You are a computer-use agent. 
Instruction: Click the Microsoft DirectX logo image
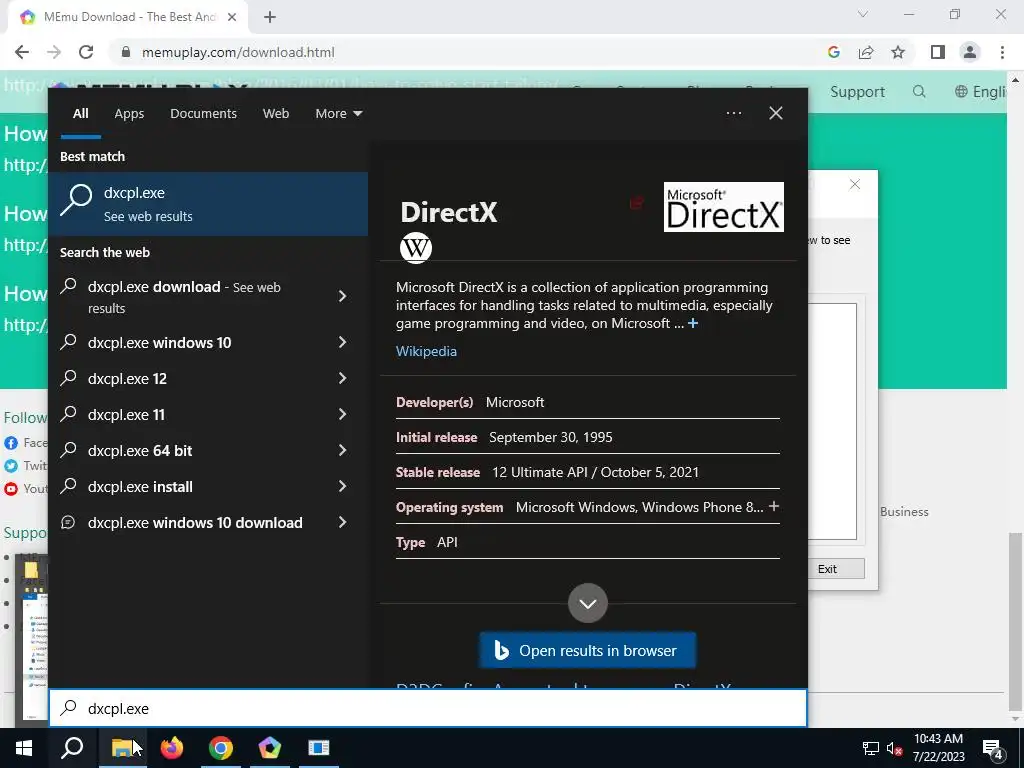click(x=724, y=207)
